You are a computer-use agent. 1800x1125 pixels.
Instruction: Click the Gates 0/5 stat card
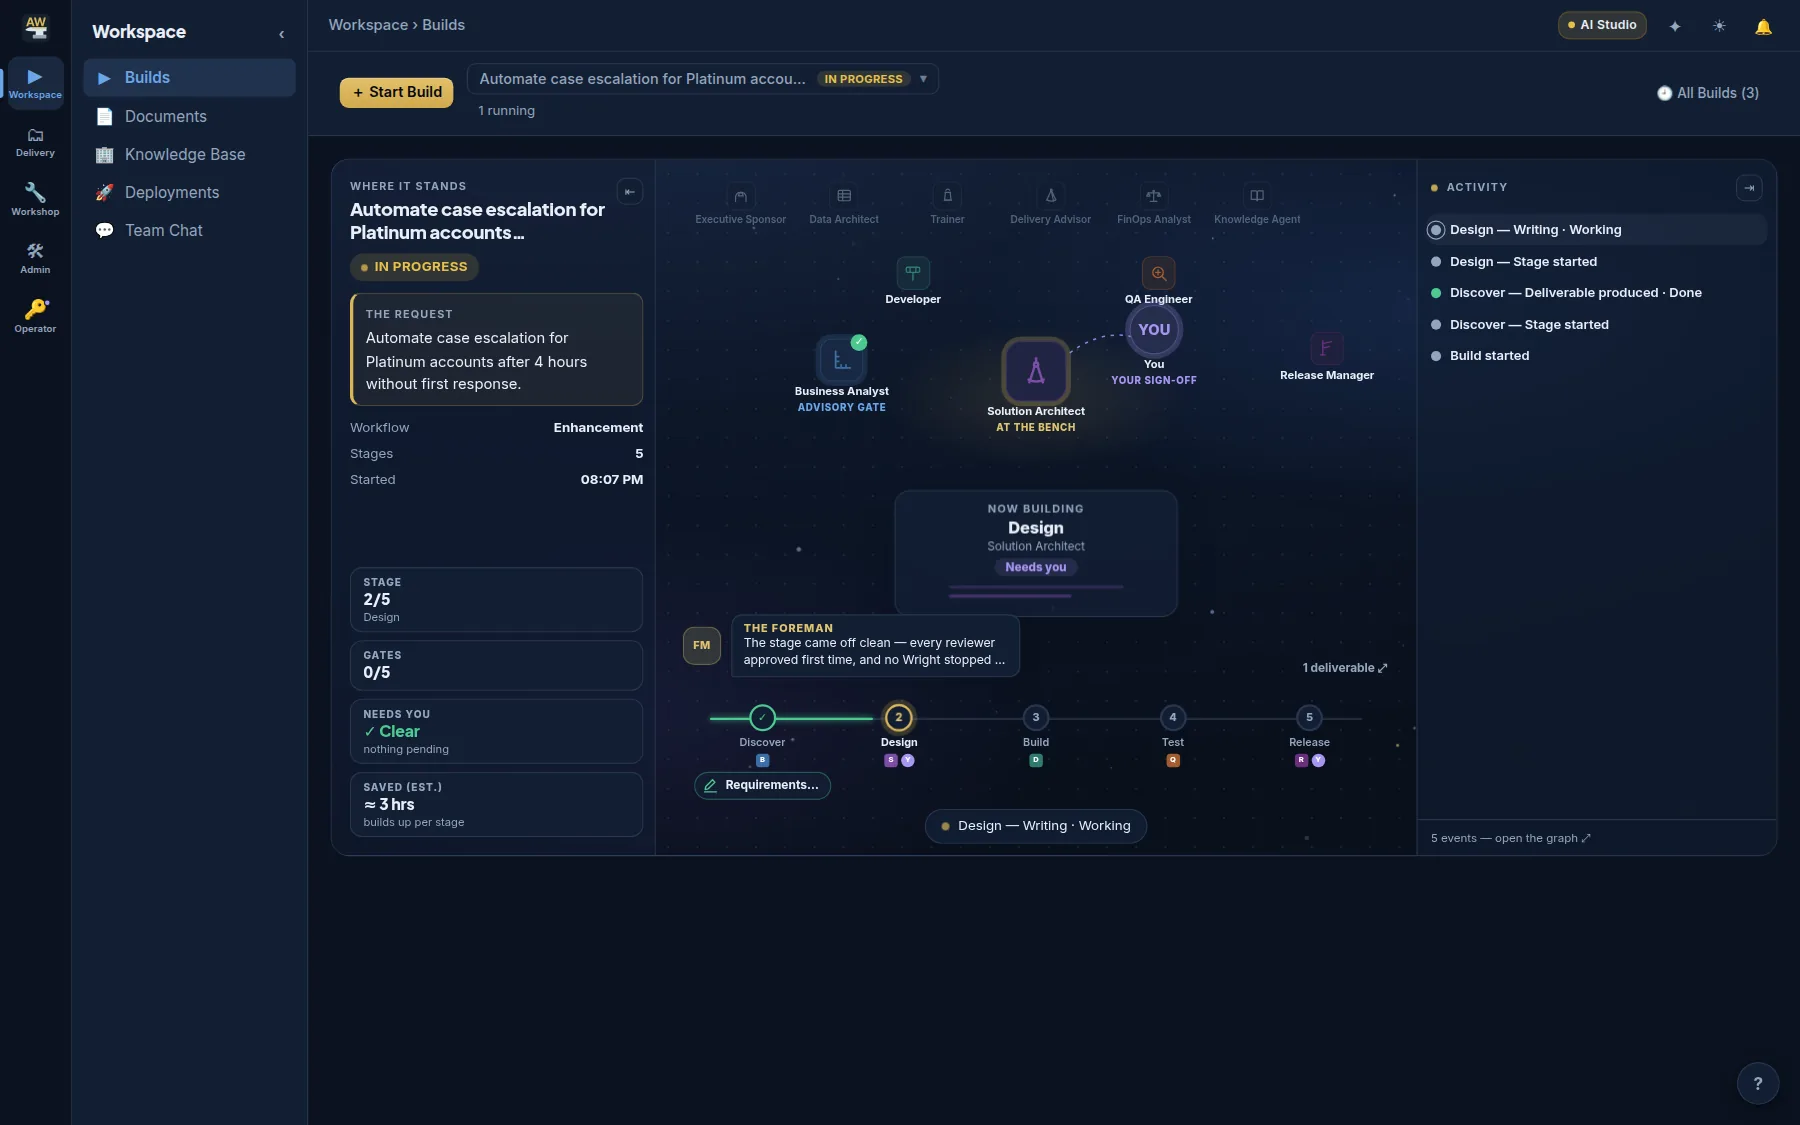tap(496, 666)
